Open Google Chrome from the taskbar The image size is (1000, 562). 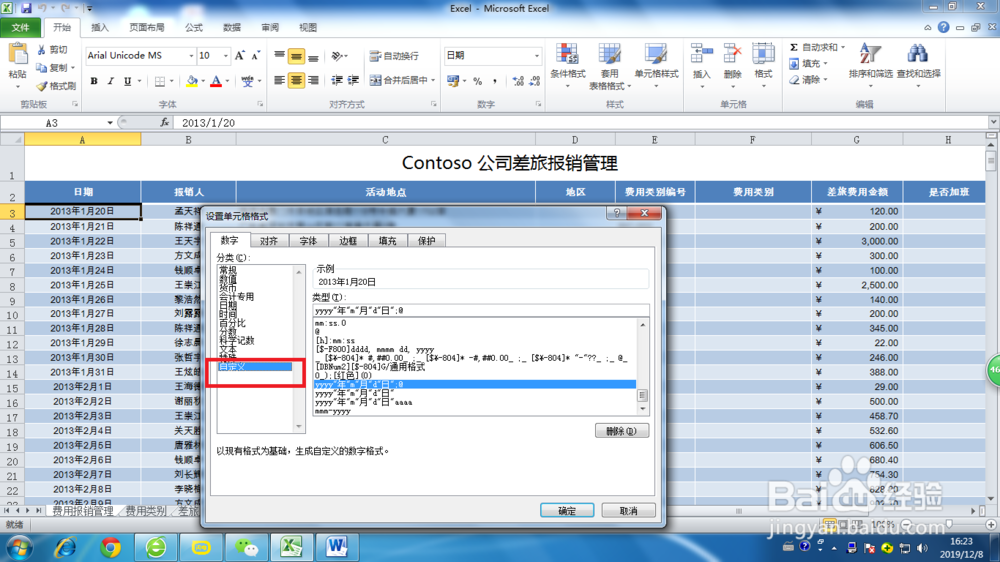[111, 547]
